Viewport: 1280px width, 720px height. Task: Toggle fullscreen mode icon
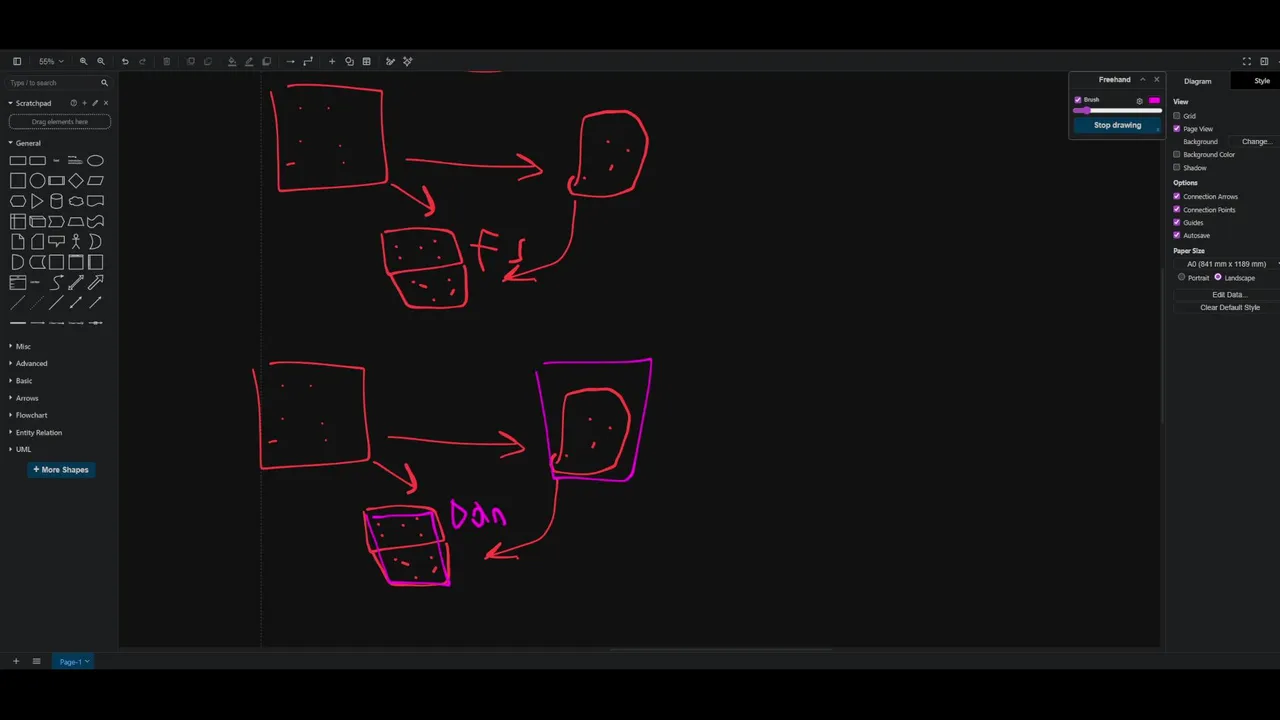click(1246, 61)
